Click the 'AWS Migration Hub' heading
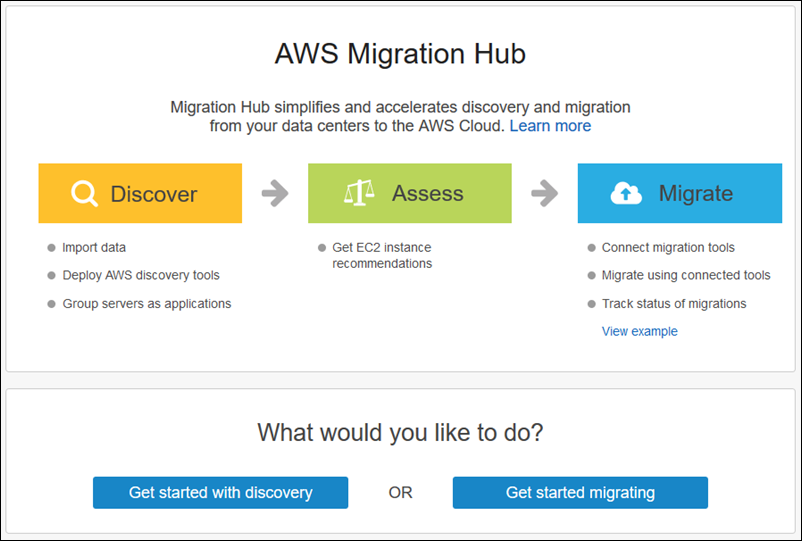Viewport: 802px width, 541px height. tap(400, 53)
